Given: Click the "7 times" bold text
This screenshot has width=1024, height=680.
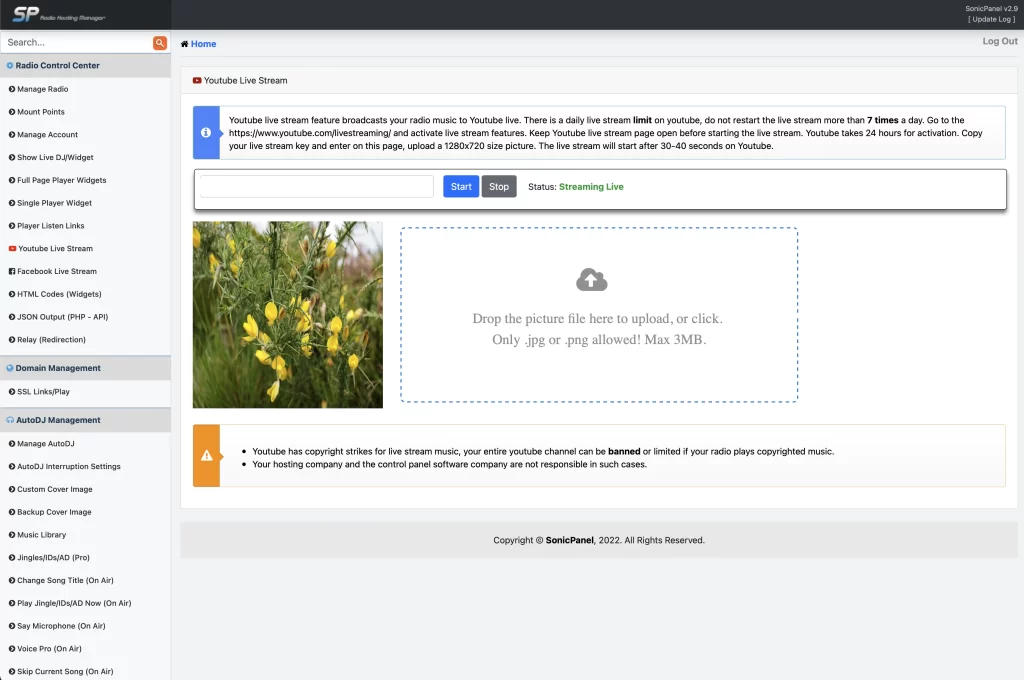Looking at the screenshot, I should [882, 120].
